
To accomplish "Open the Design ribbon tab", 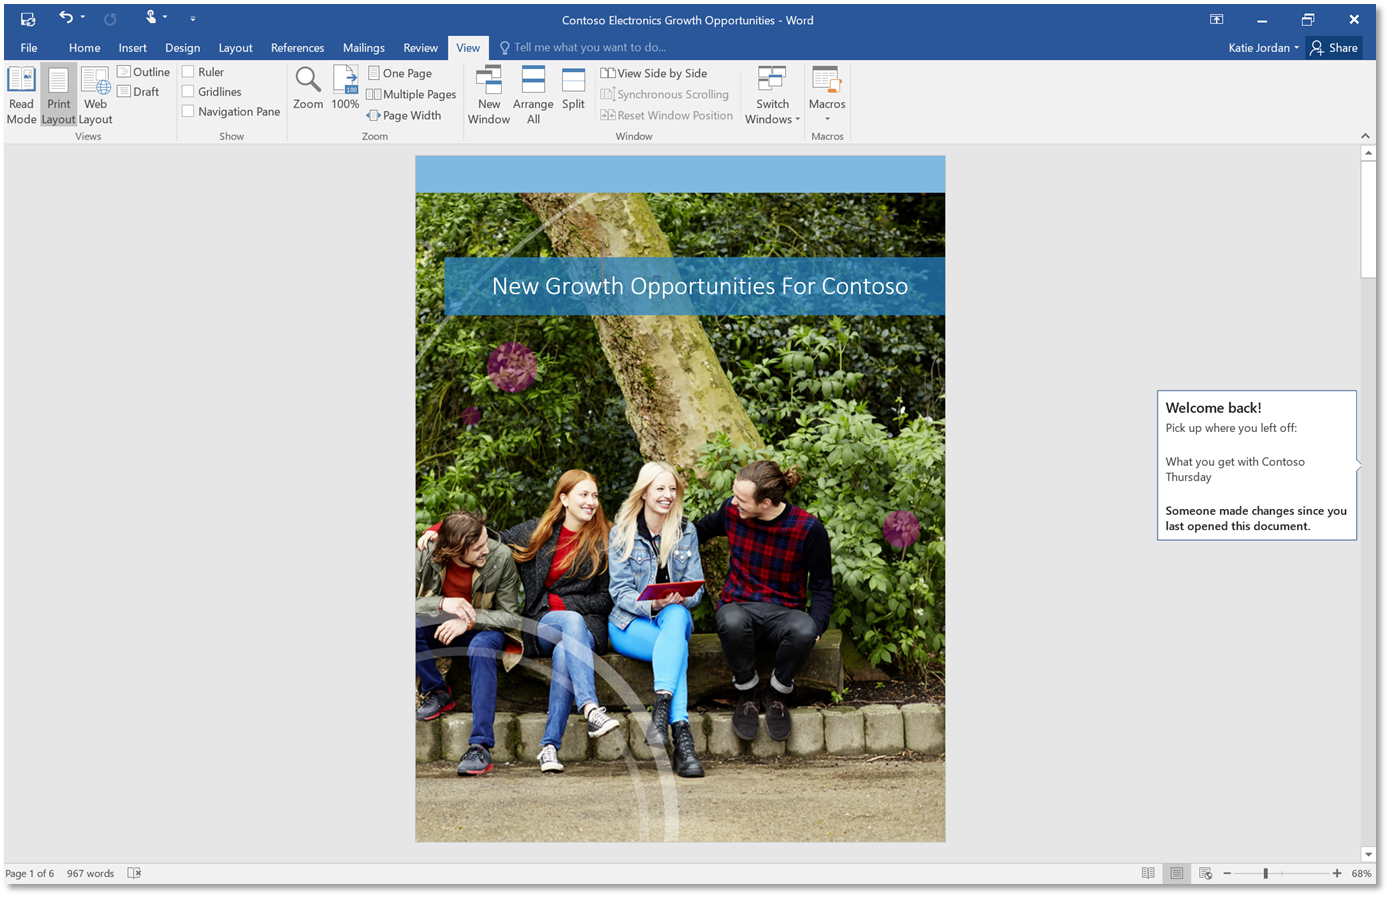I will point(182,48).
